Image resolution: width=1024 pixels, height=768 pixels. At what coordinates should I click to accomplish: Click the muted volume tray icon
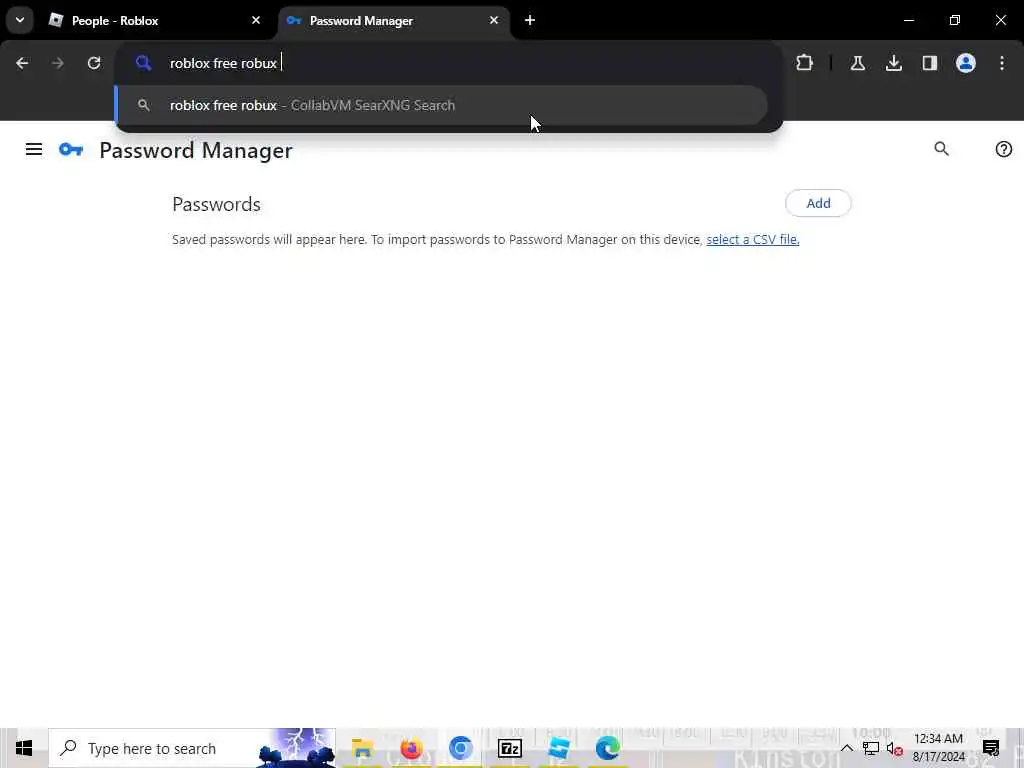895,748
